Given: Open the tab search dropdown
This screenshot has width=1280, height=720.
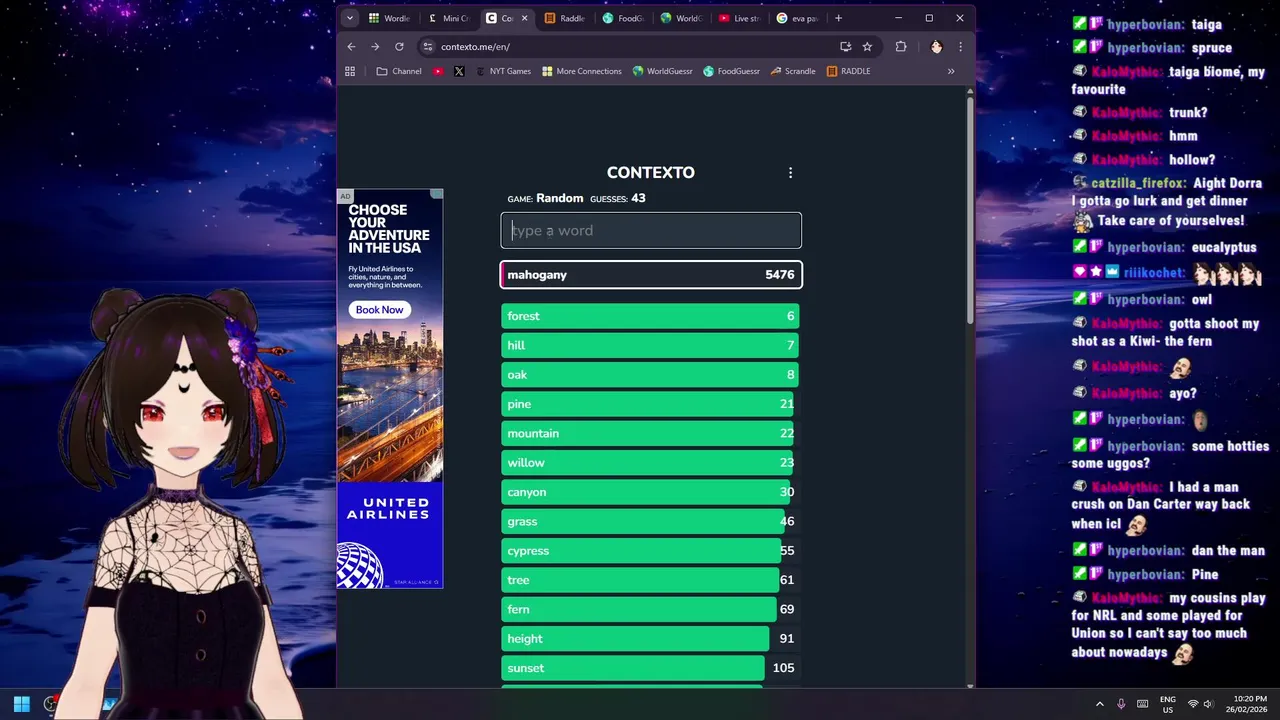Looking at the screenshot, I should (x=349, y=18).
